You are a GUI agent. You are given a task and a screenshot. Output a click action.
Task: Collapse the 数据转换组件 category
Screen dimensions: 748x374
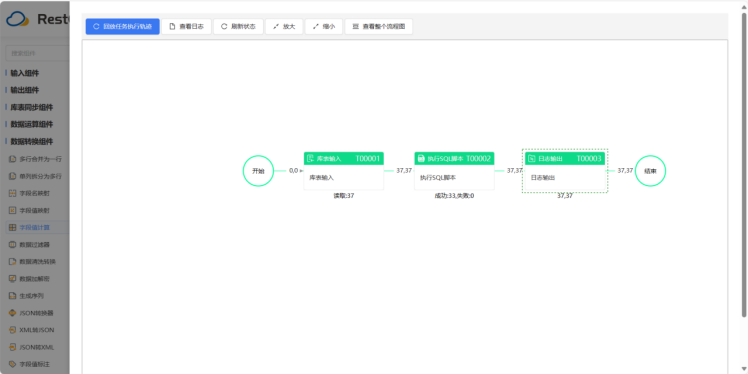(x=31, y=142)
